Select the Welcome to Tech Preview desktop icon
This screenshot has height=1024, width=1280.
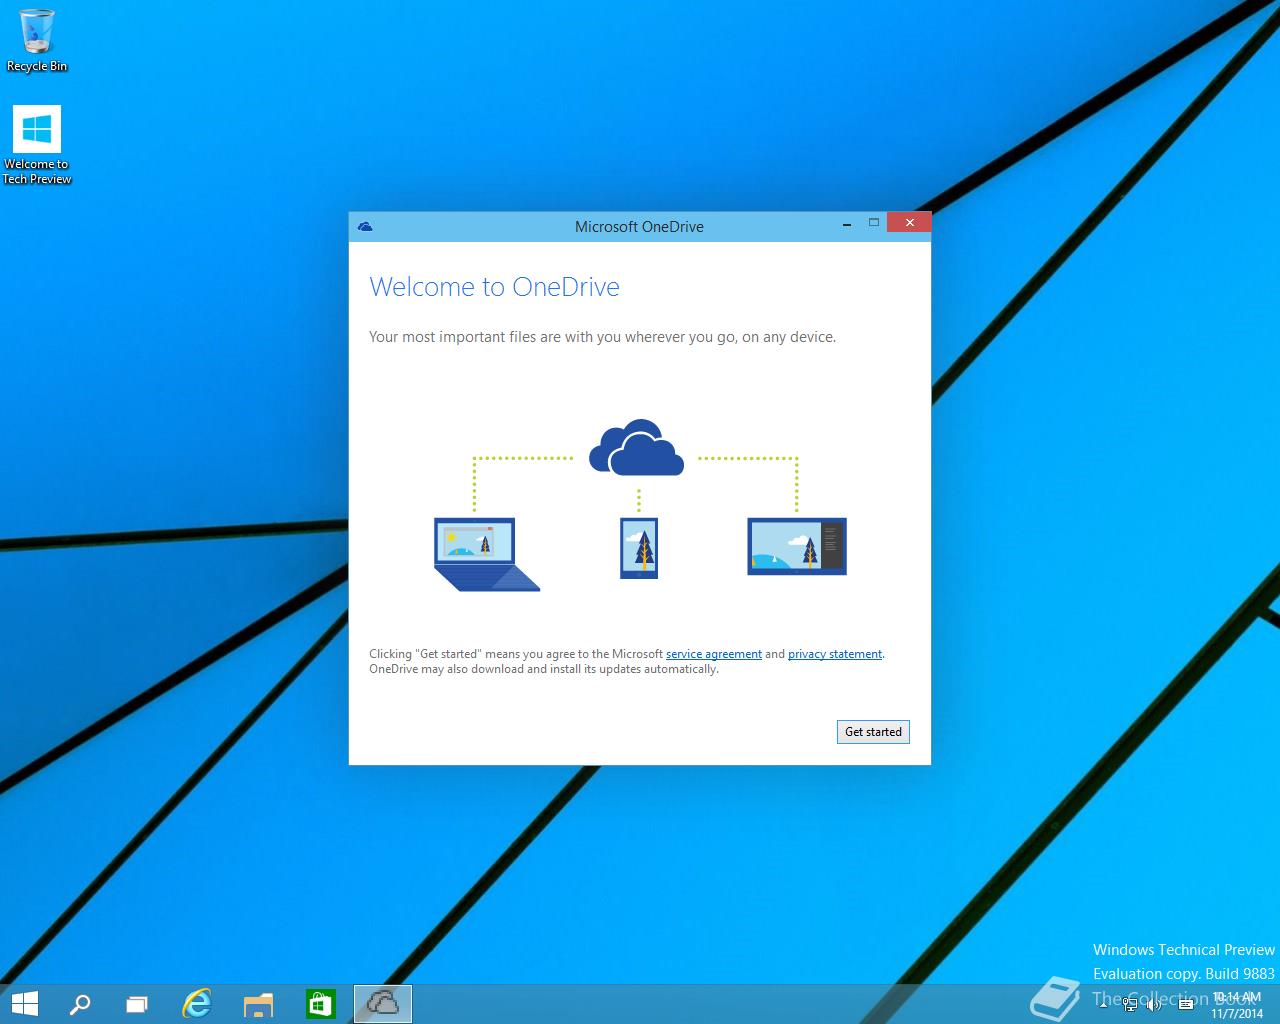(37, 145)
